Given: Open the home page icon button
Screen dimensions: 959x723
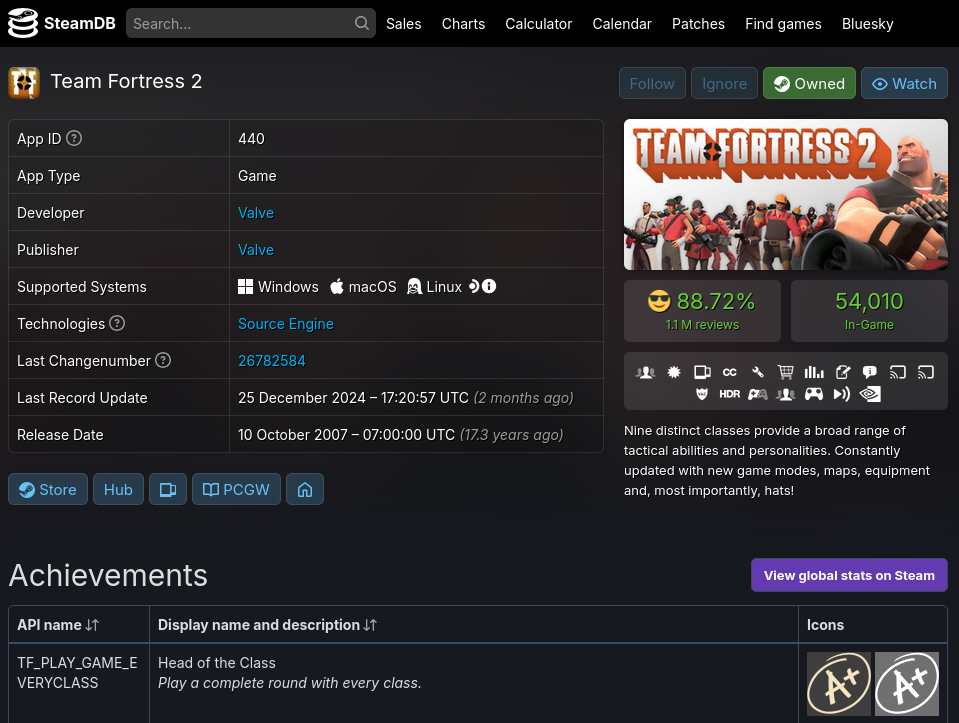Looking at the screenshot, I should 305,489.
